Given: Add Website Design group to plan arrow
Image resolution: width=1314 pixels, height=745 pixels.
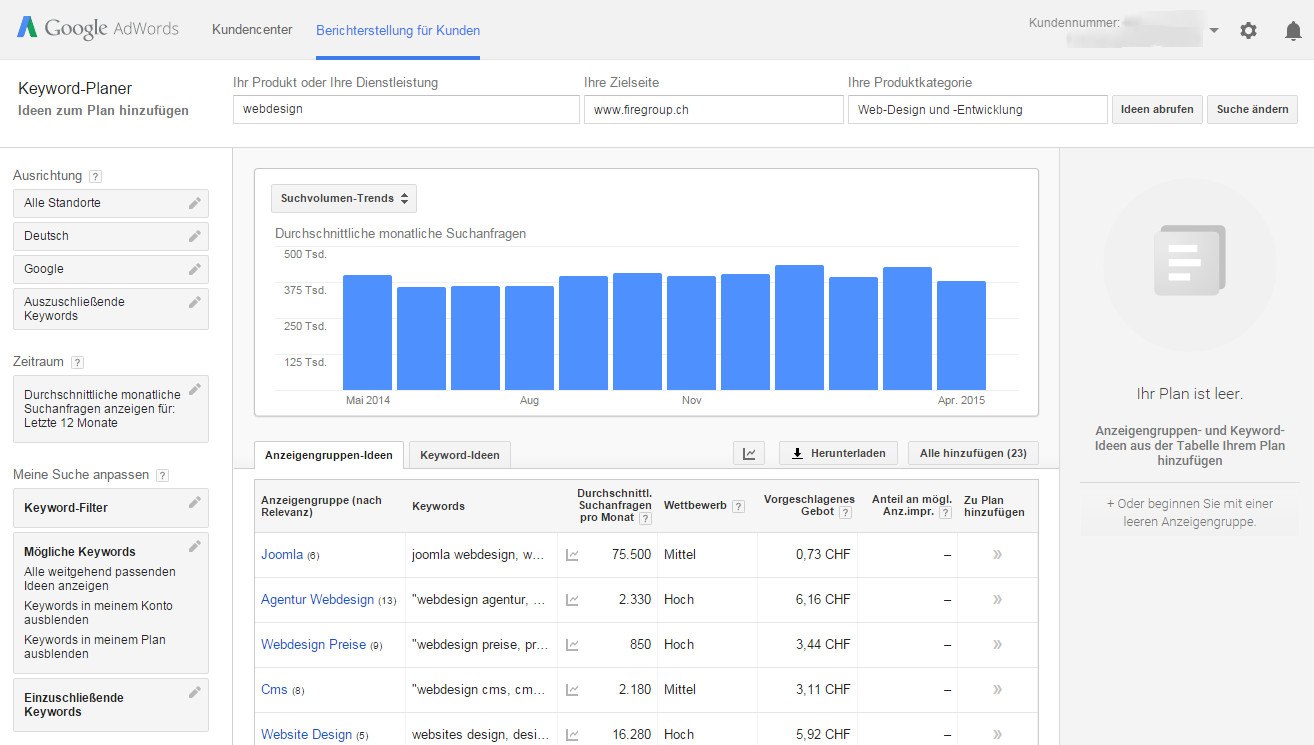Looking at the screenshot, I should (997, 734).
